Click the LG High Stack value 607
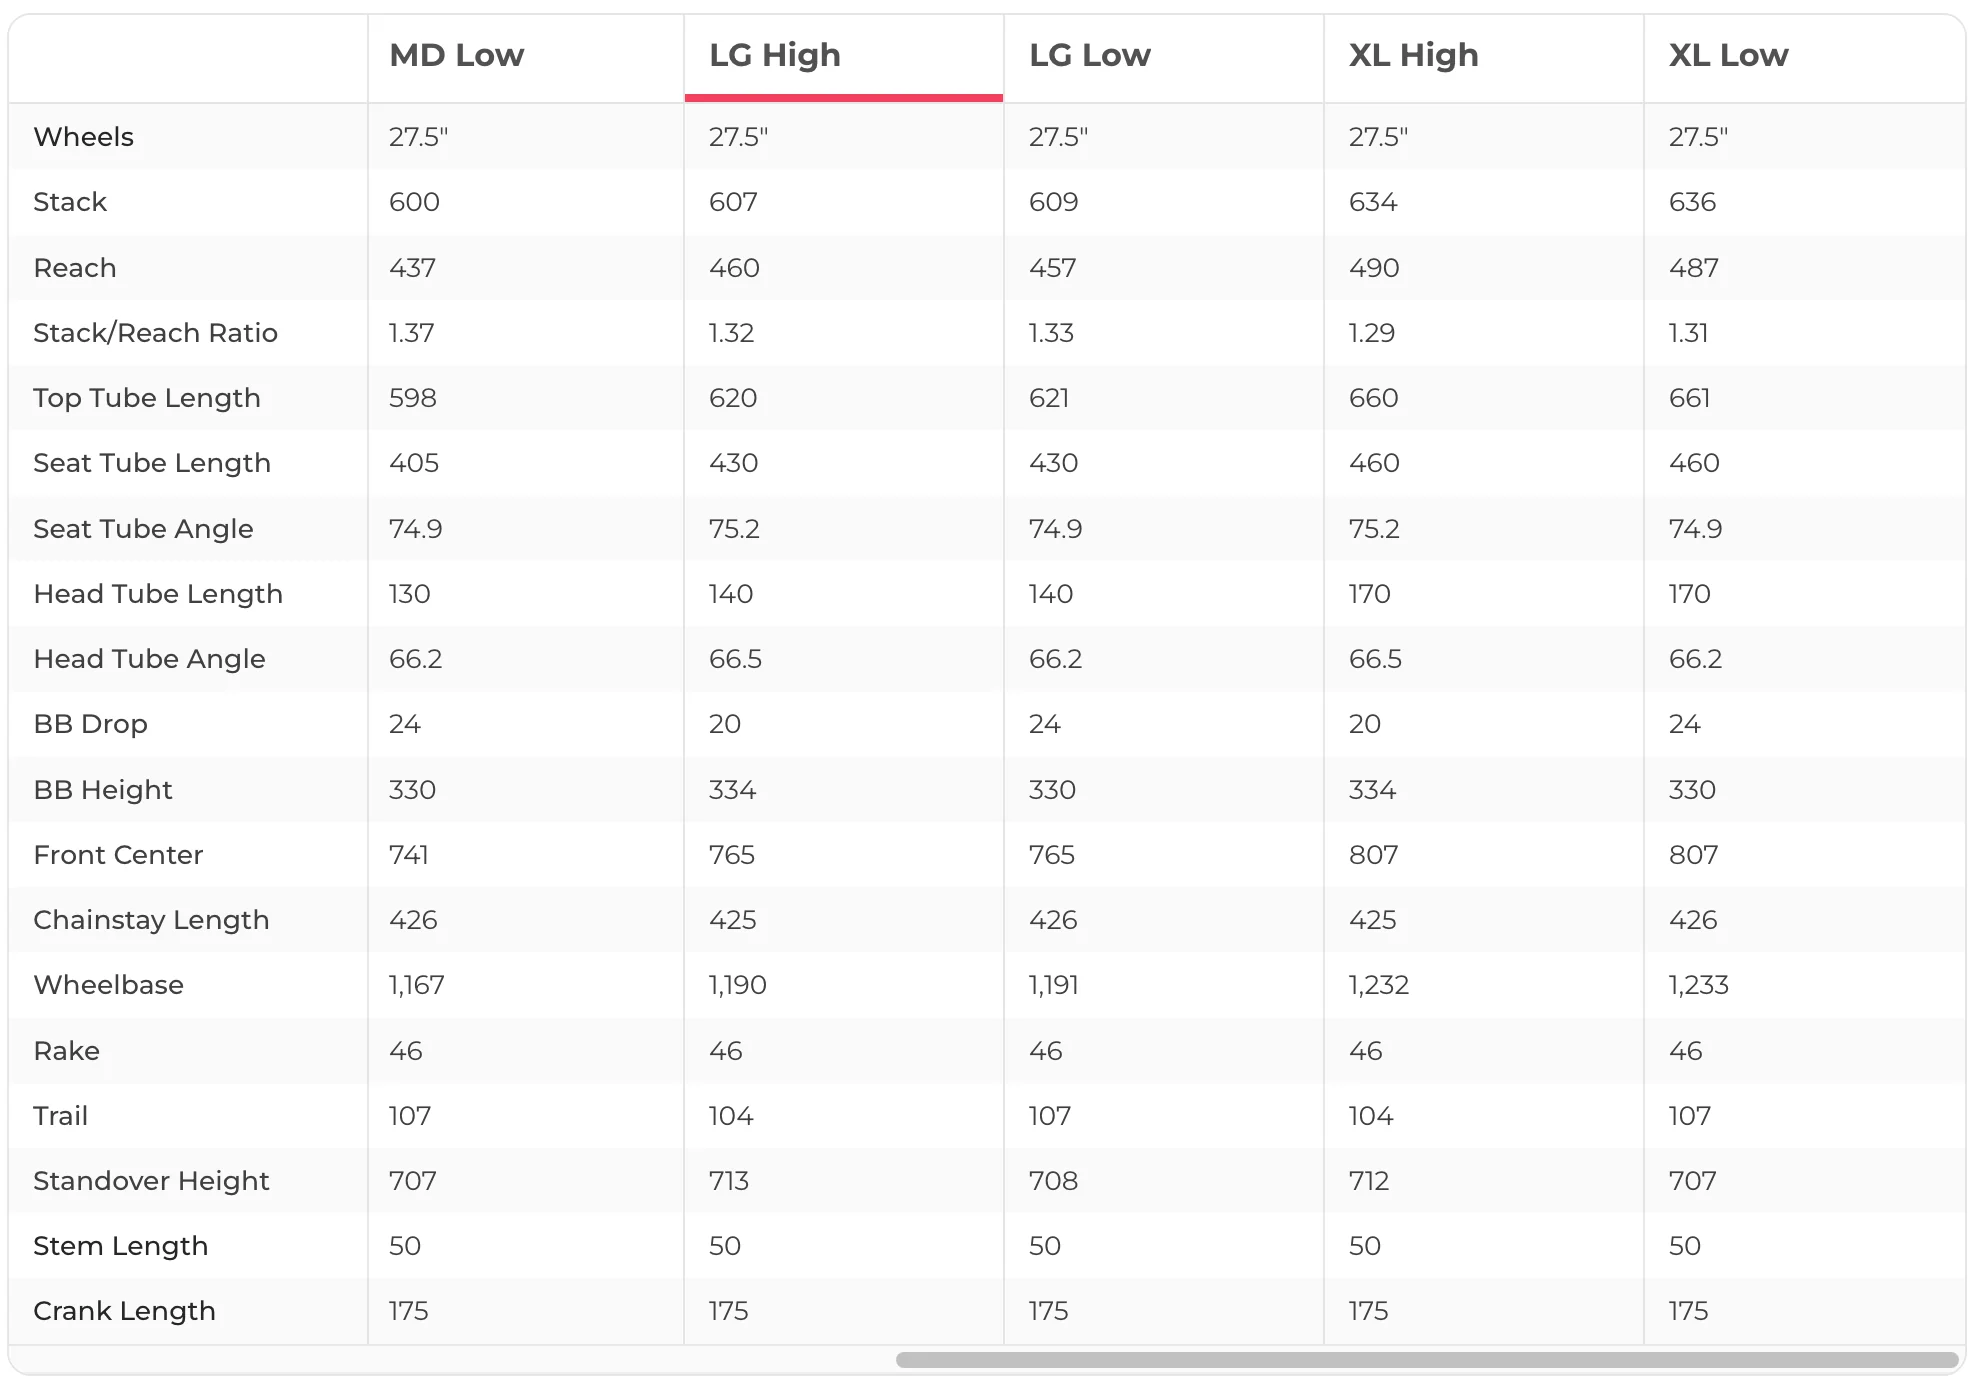The image size is (1982, 1400). click(733, 202)
